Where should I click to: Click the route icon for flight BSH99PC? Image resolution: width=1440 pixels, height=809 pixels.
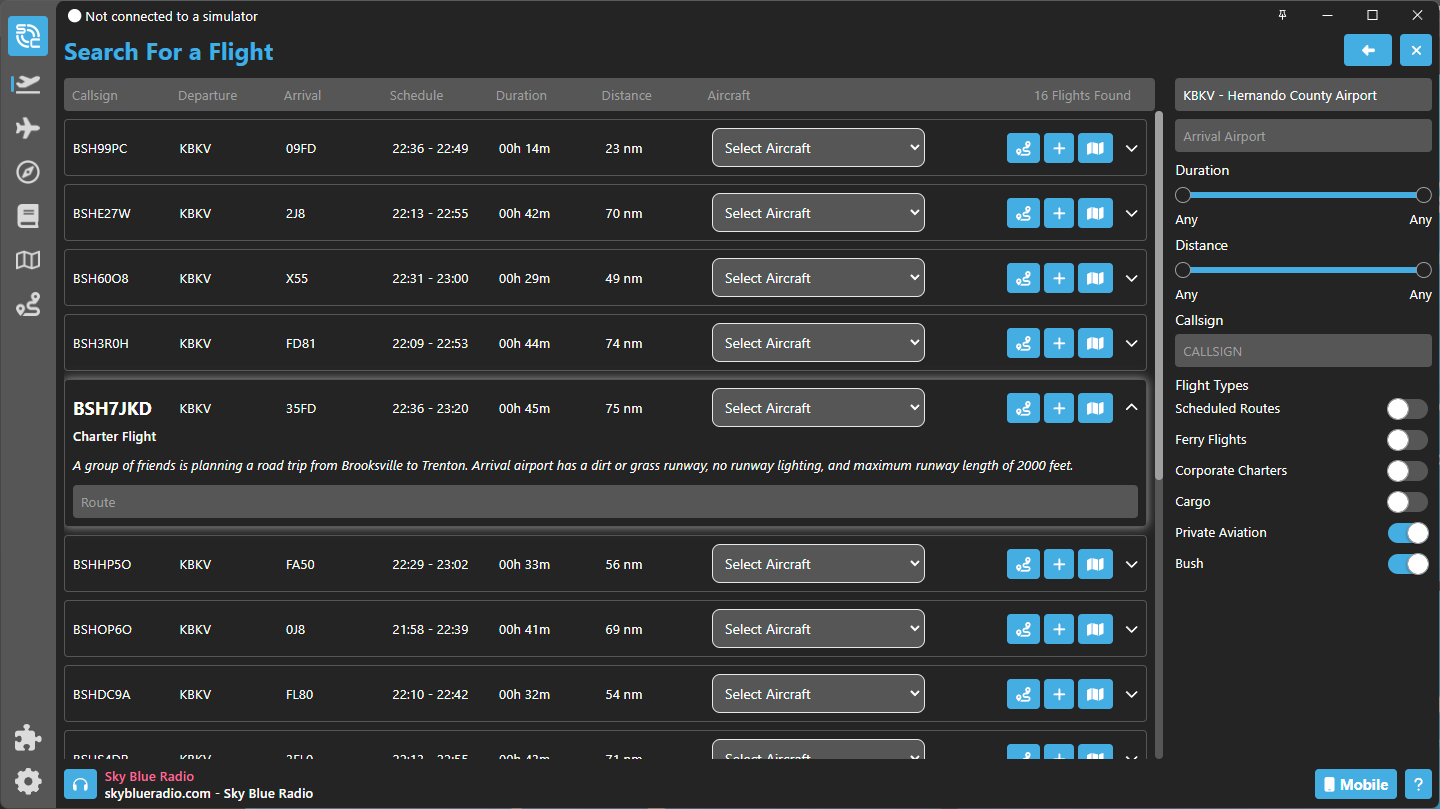coord(1023,148)
